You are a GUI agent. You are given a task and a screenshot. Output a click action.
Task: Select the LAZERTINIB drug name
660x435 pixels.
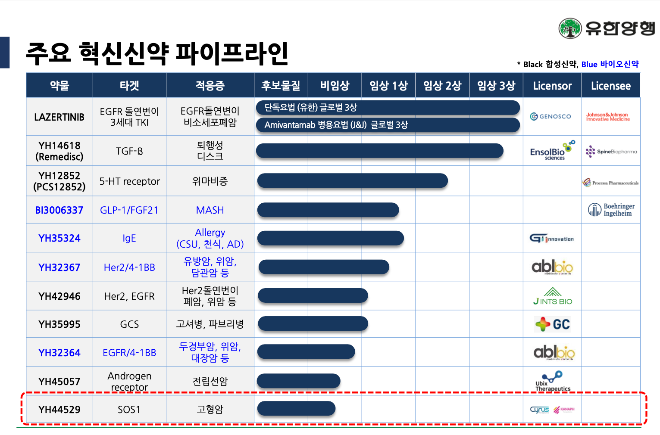click(59, 117)
